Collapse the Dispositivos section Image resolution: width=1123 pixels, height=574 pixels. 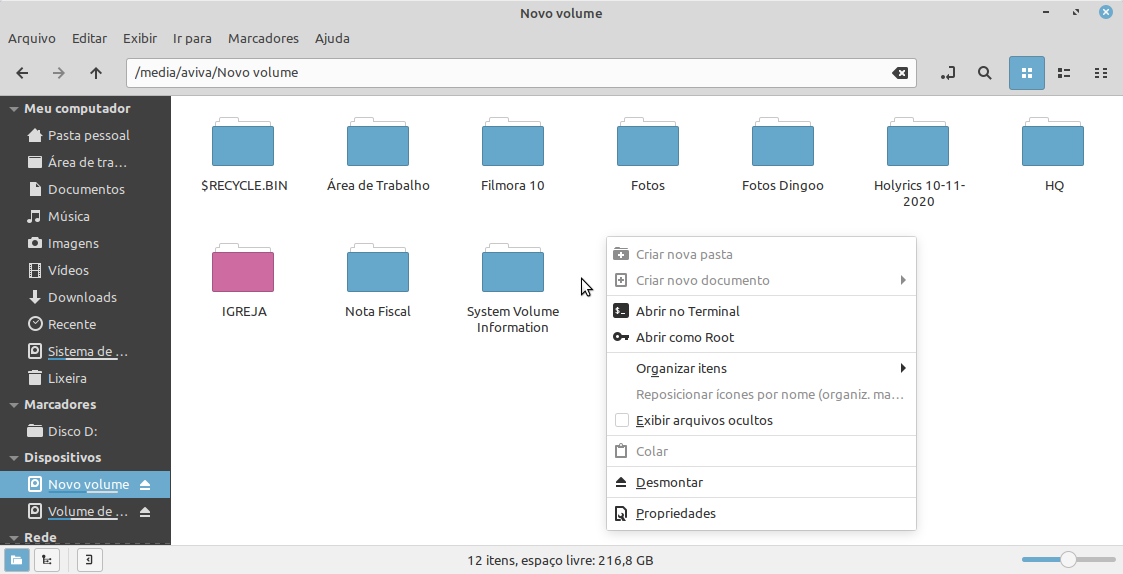pos(14,458)
